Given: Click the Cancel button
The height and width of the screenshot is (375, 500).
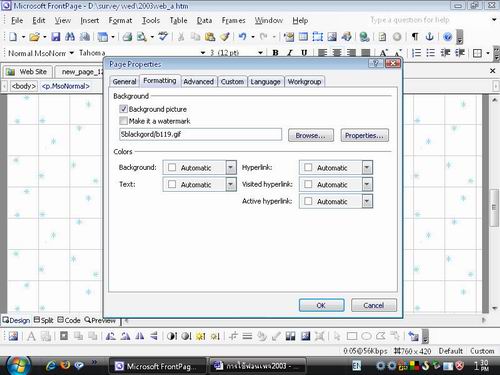Looking at the screenshot, I should [374, 305].
